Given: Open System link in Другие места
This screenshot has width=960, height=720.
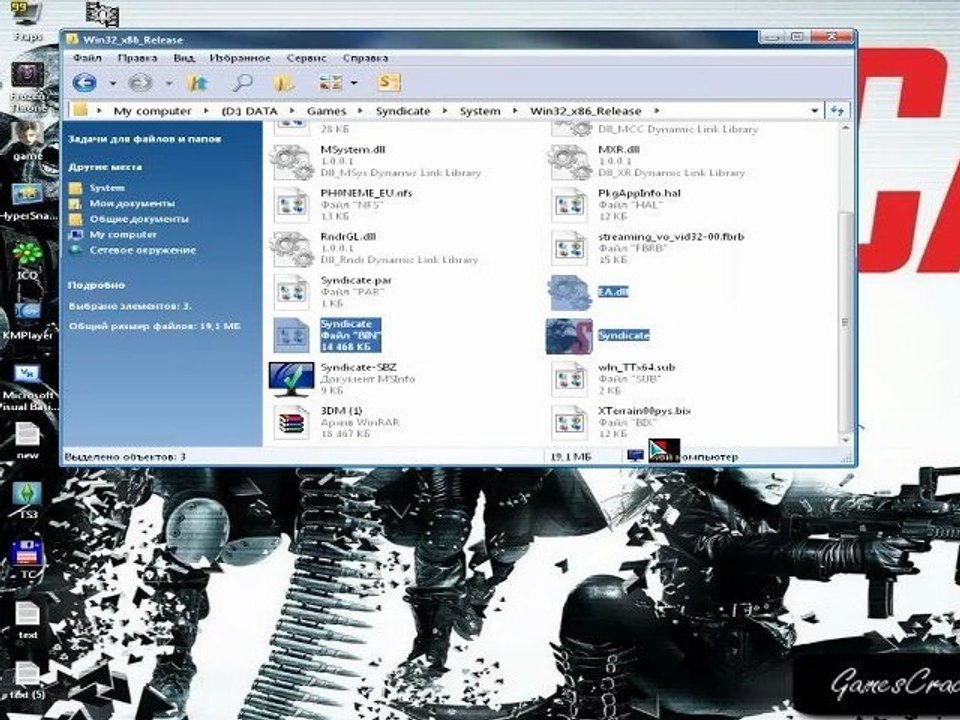Looking at the screenshot, I should (x=107, y=188).
